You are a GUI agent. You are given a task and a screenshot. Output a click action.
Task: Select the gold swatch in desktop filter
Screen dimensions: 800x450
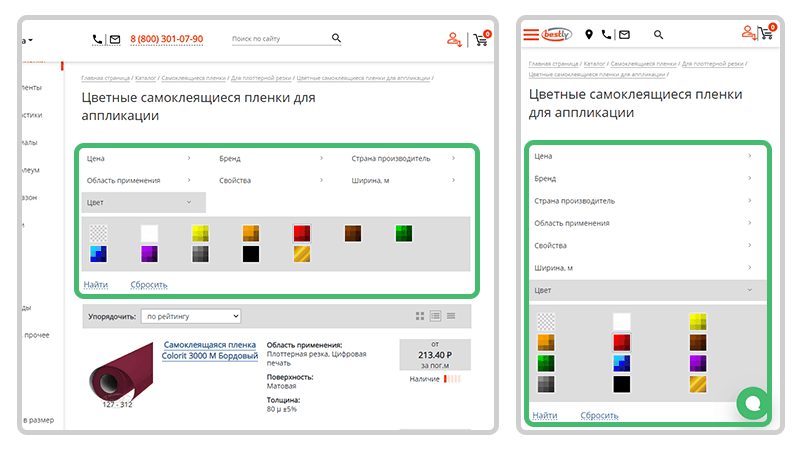tap(302, 254)
